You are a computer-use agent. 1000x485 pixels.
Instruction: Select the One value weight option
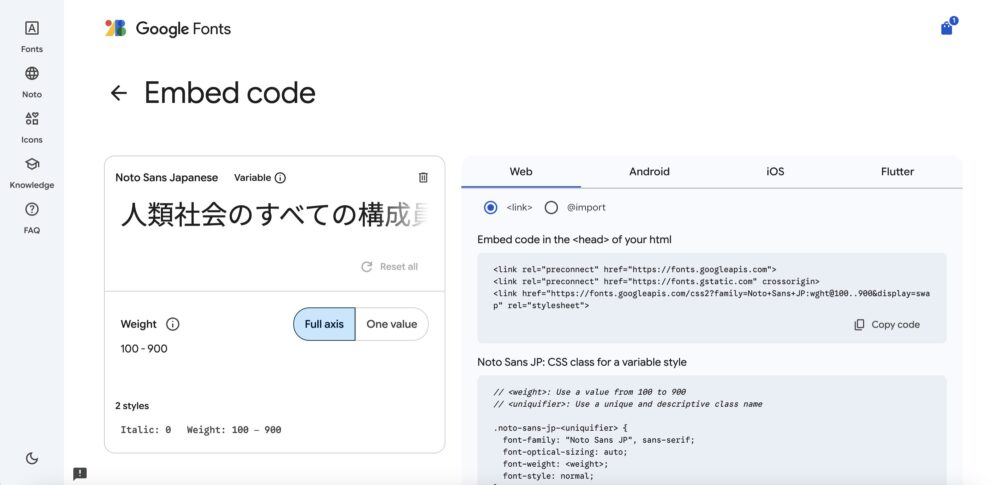392,324
